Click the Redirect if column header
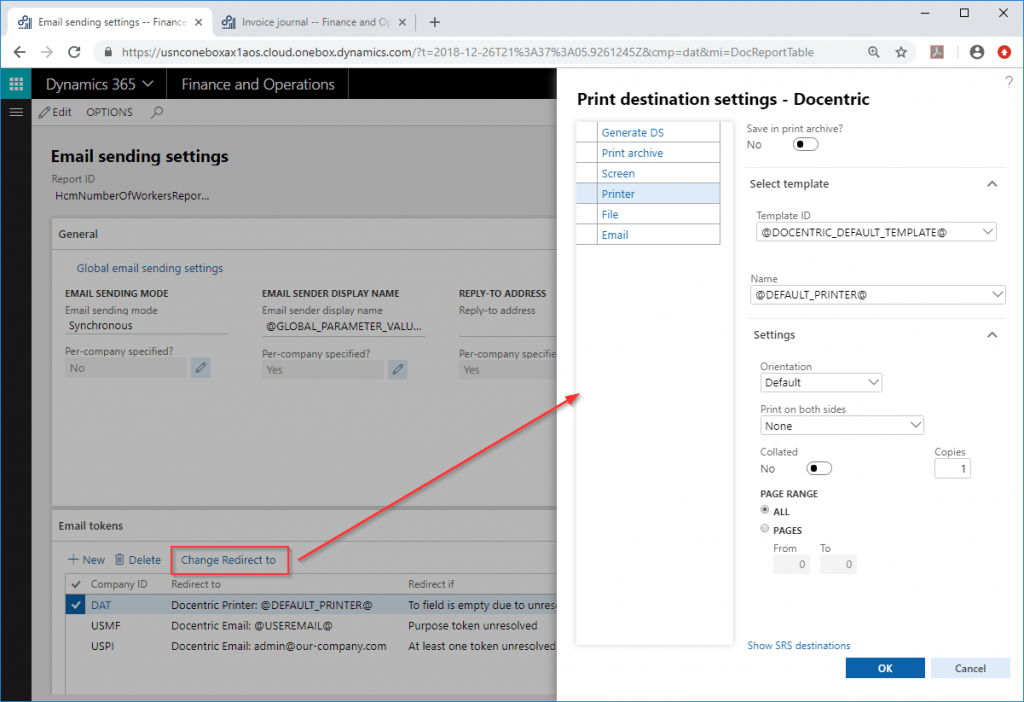1024x702 pixels. click(431, 584)
